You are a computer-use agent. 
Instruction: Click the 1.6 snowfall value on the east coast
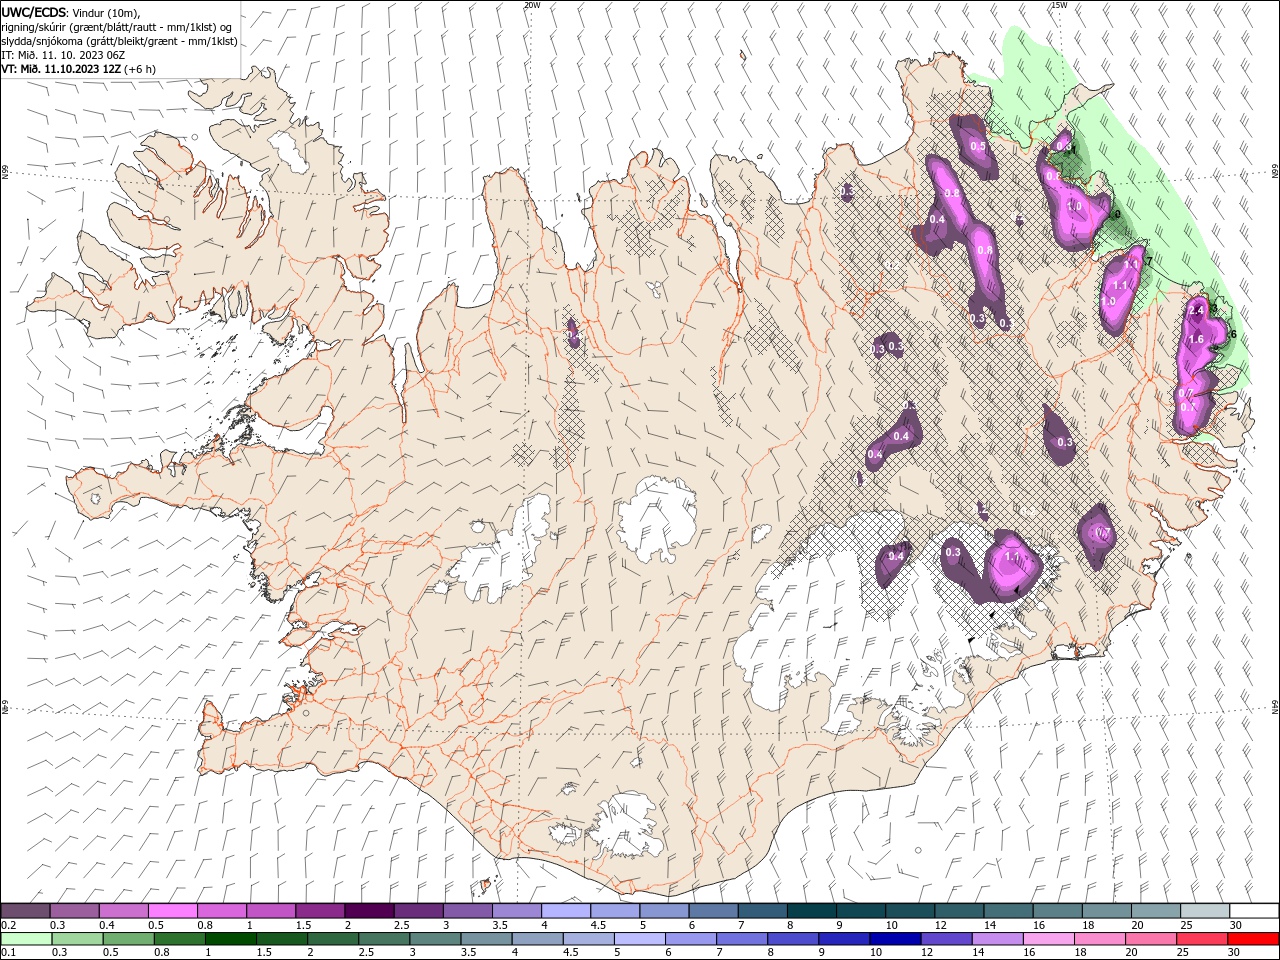[1196, 340]
